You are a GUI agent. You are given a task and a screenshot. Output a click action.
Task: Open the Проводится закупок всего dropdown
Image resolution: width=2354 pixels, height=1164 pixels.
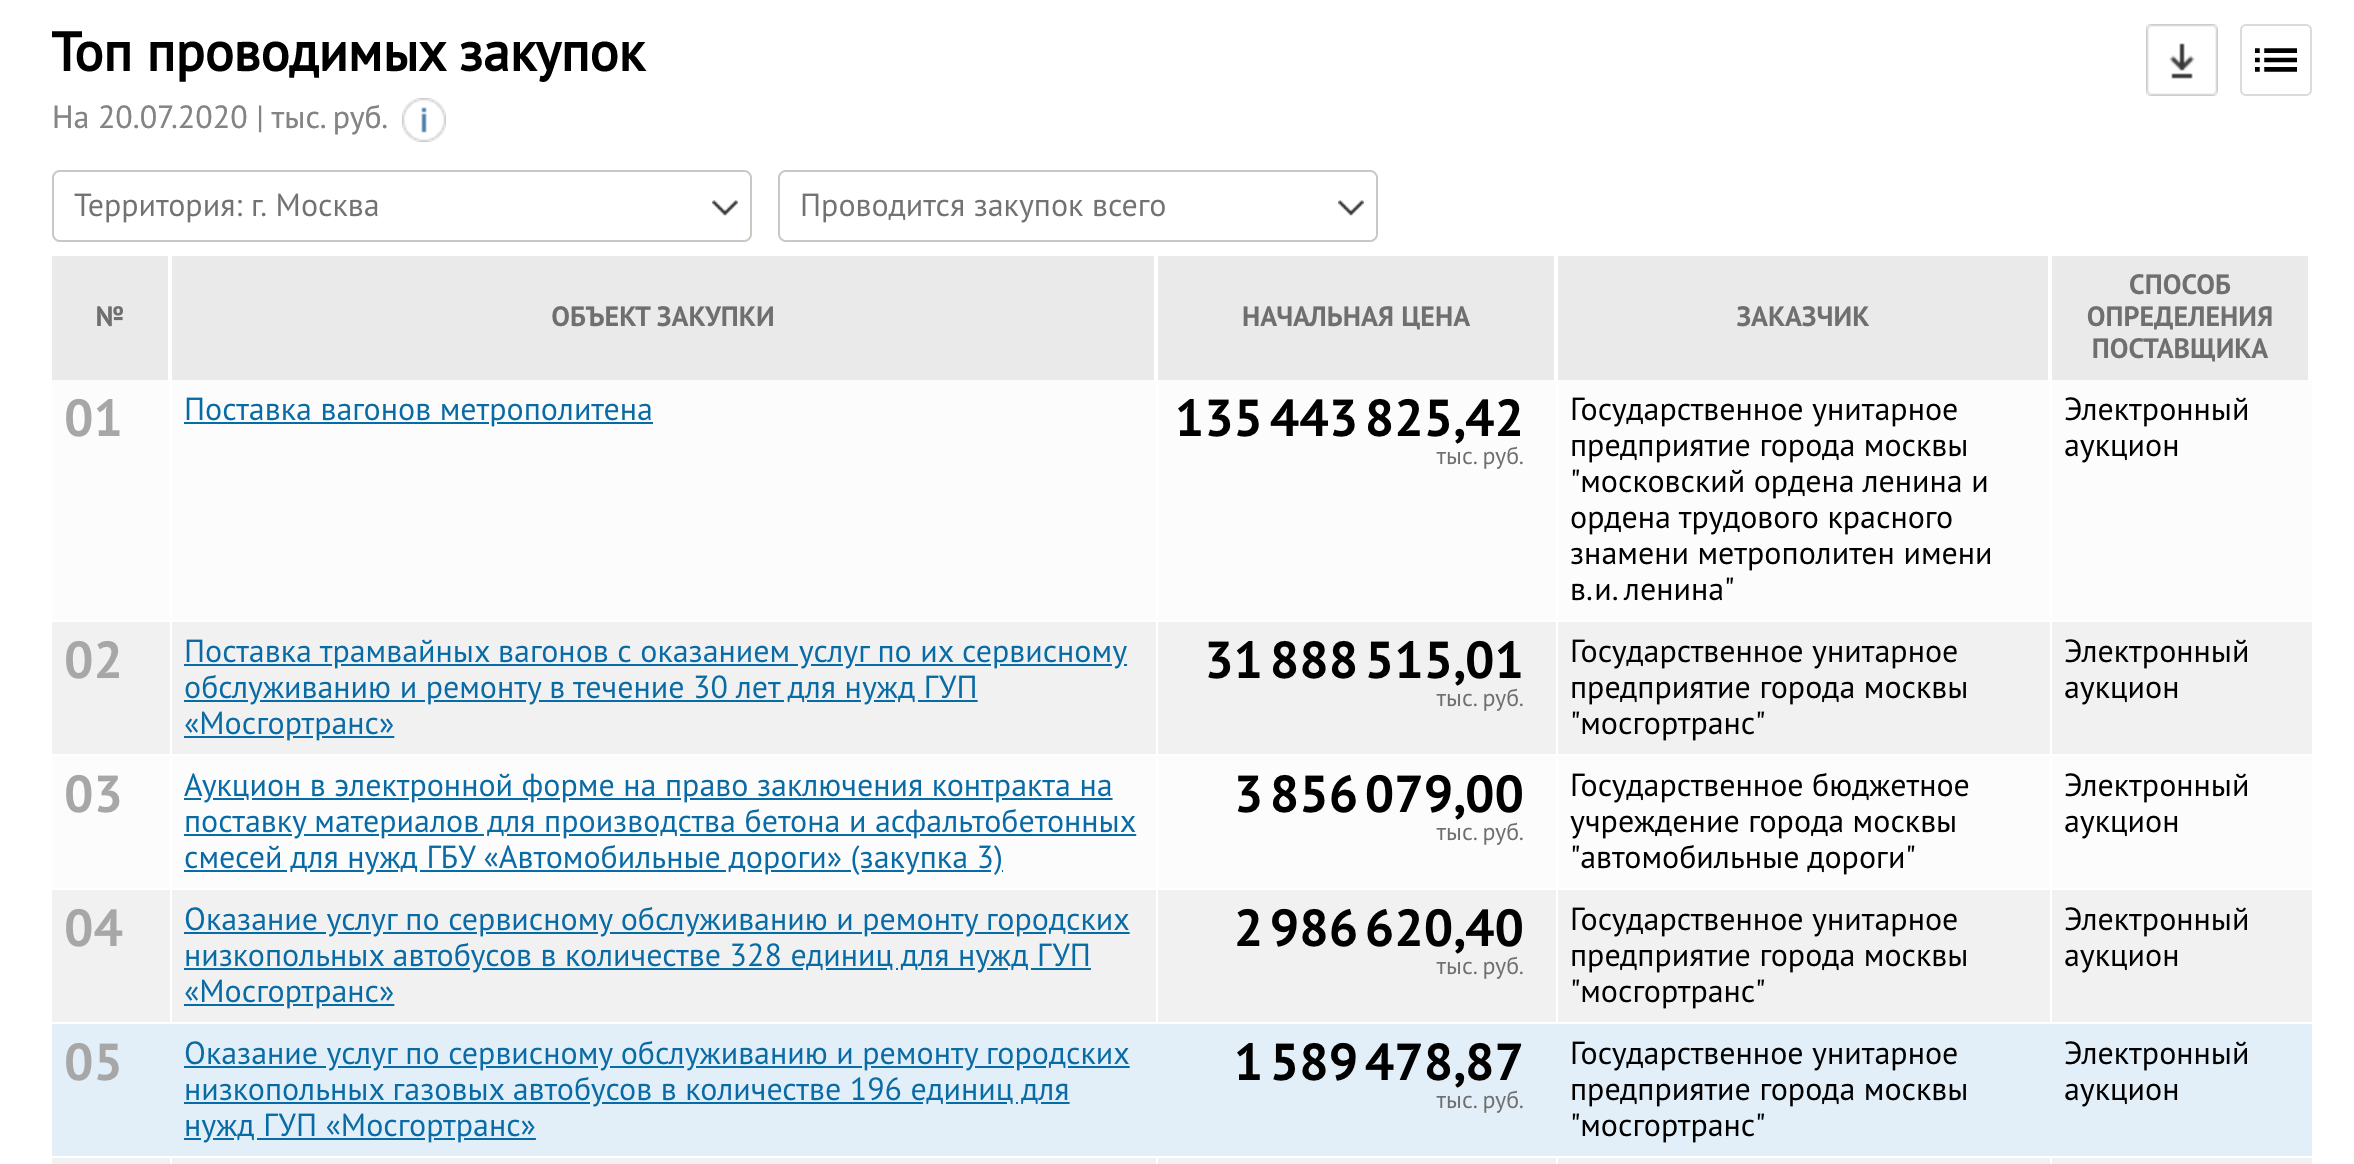point(1076,206)
